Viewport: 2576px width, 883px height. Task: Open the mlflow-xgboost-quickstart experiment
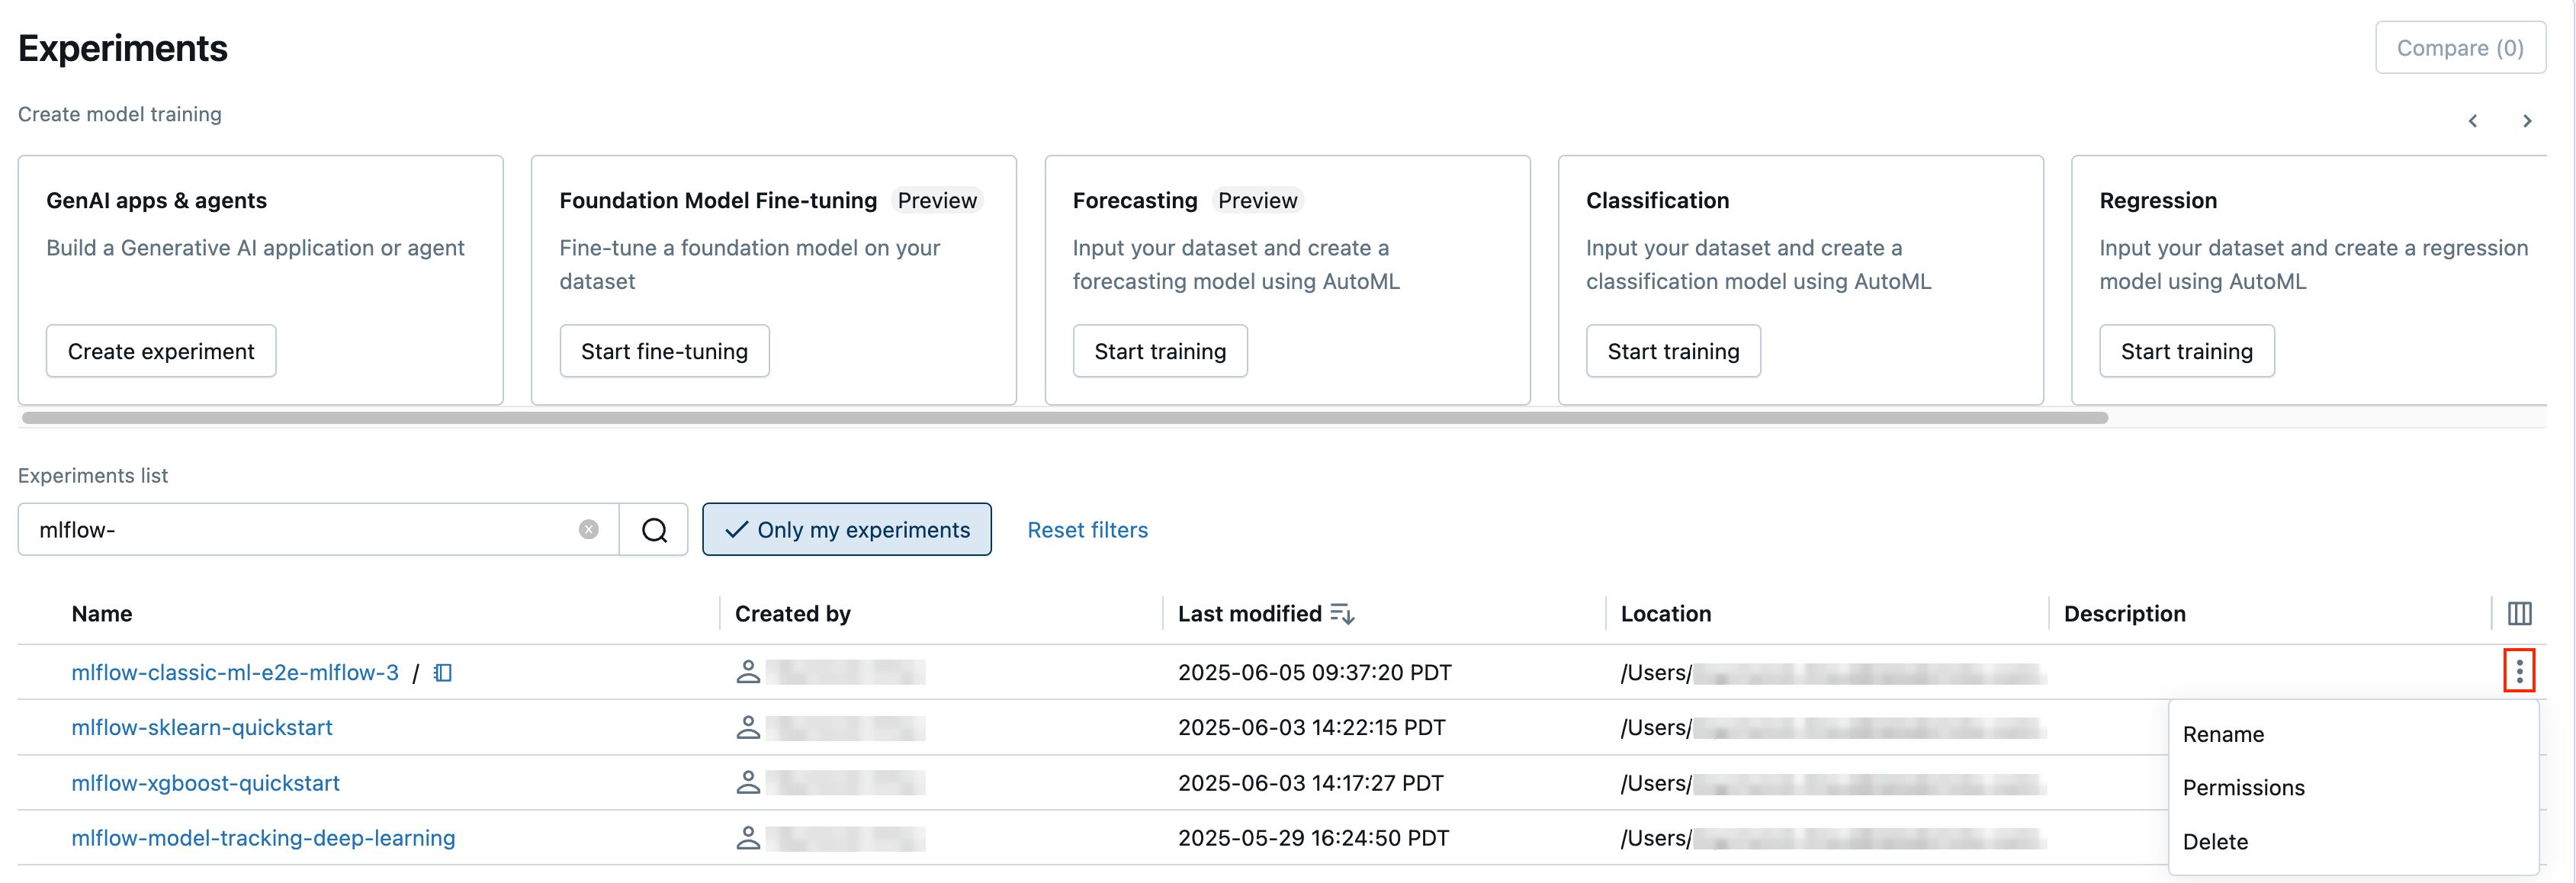(205, 783)
